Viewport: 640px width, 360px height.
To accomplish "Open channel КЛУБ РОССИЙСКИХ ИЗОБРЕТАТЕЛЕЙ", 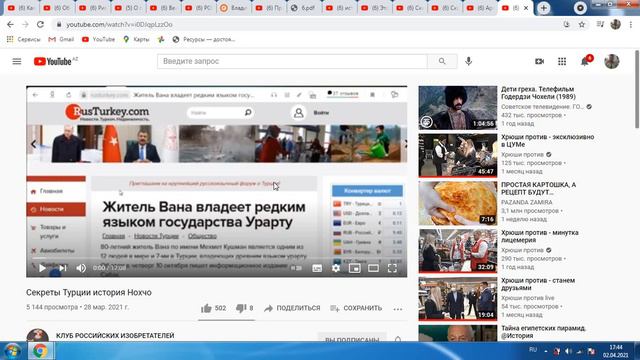I will [115, 336].
